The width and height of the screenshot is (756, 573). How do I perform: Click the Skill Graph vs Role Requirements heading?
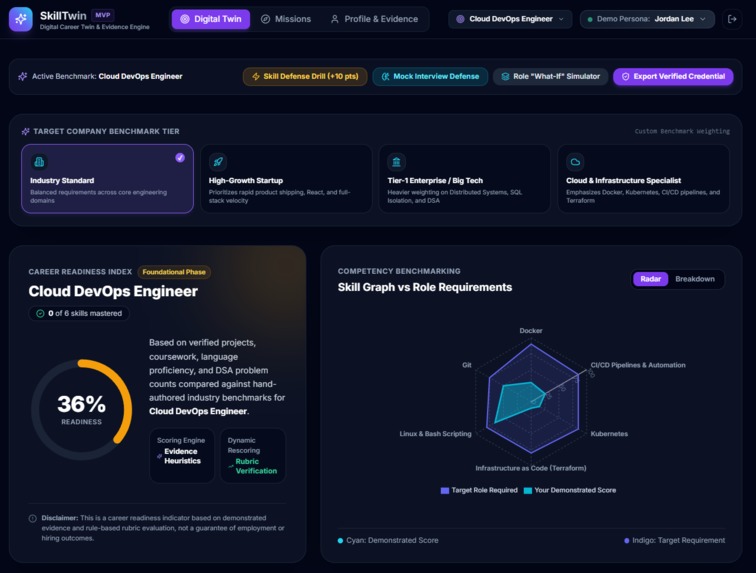click(x=425, y=287)
